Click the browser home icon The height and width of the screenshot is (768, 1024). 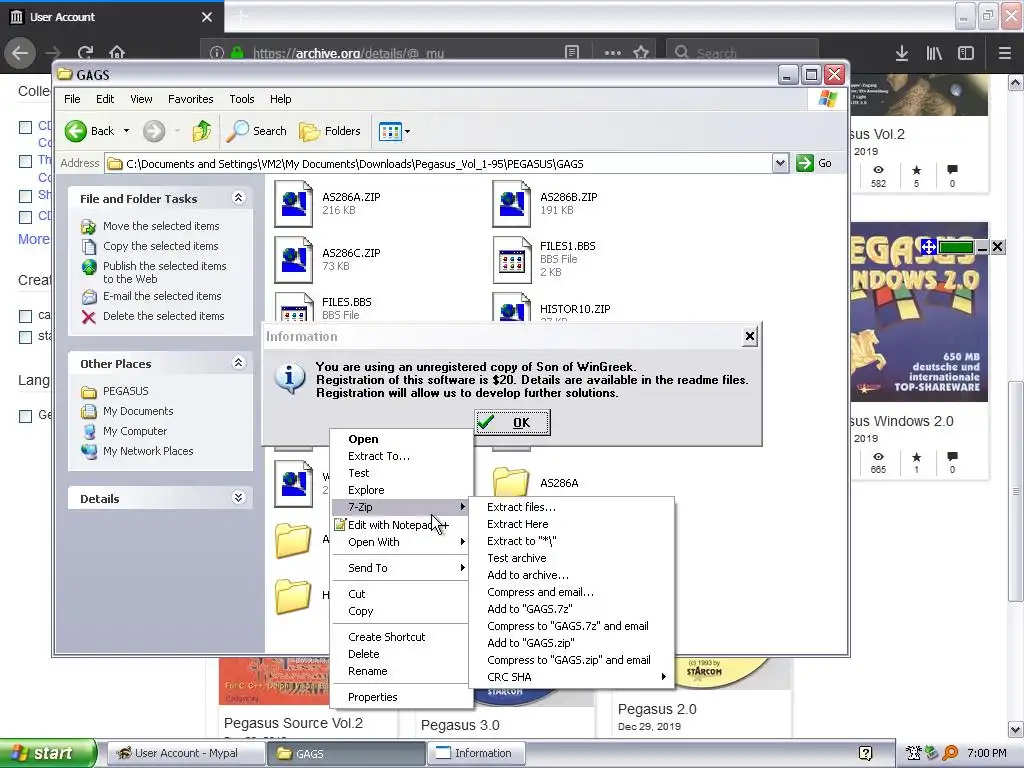click(x=117, y=52)
